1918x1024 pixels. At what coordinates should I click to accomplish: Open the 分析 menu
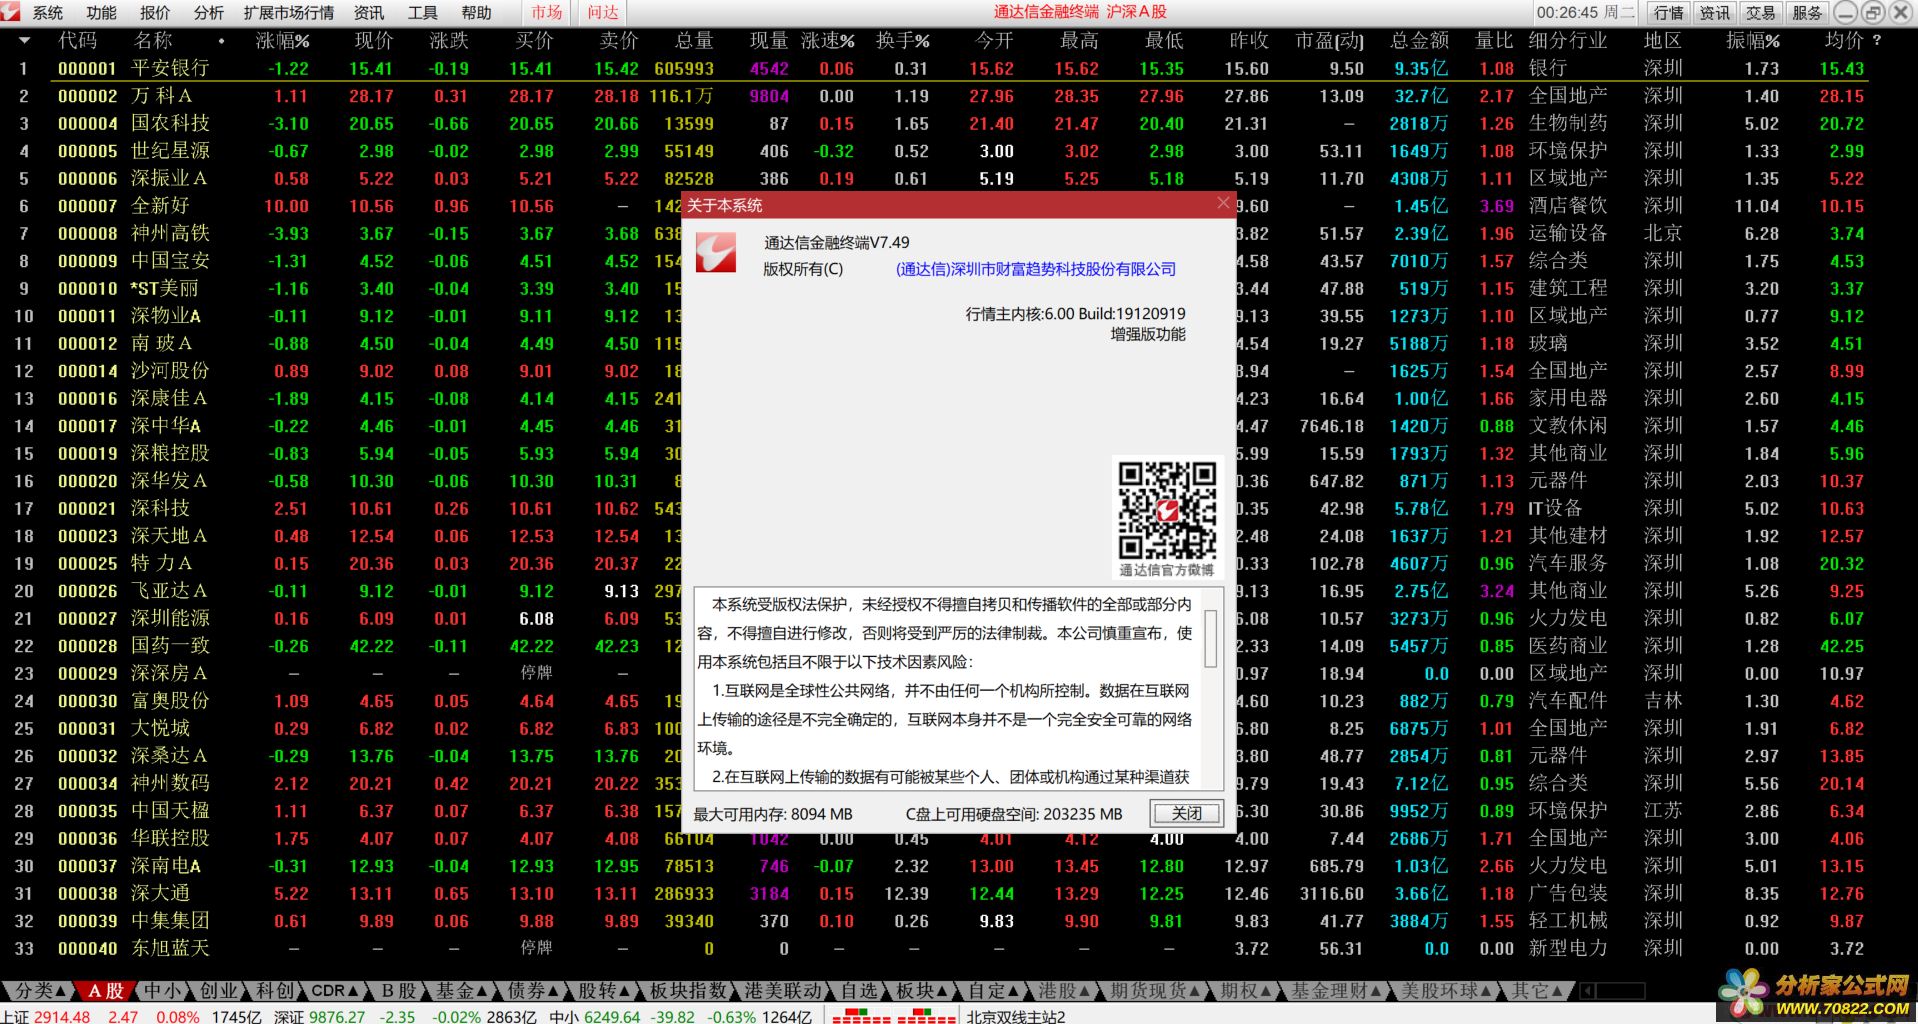[208, 13]
